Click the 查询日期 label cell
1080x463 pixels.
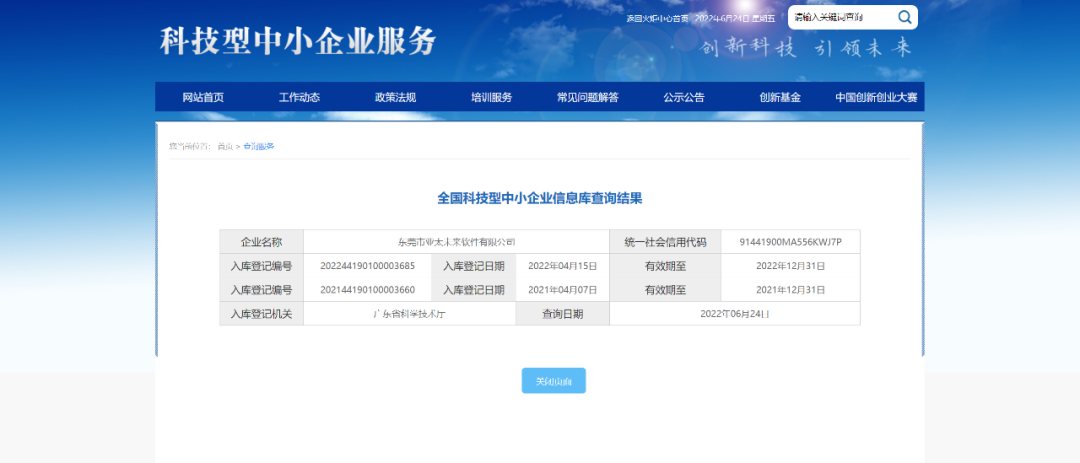coord(563,313)
